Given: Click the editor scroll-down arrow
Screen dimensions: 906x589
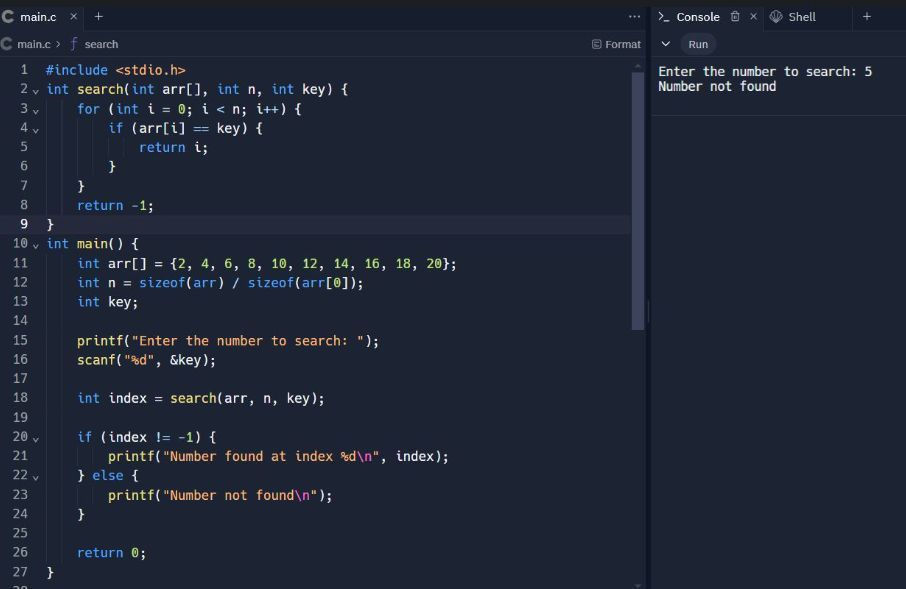Looking at the screenshot, I should [637, 585].
